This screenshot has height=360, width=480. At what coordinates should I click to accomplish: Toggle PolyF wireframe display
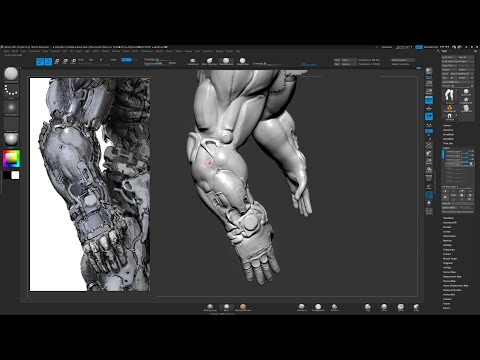click(429, 178)
